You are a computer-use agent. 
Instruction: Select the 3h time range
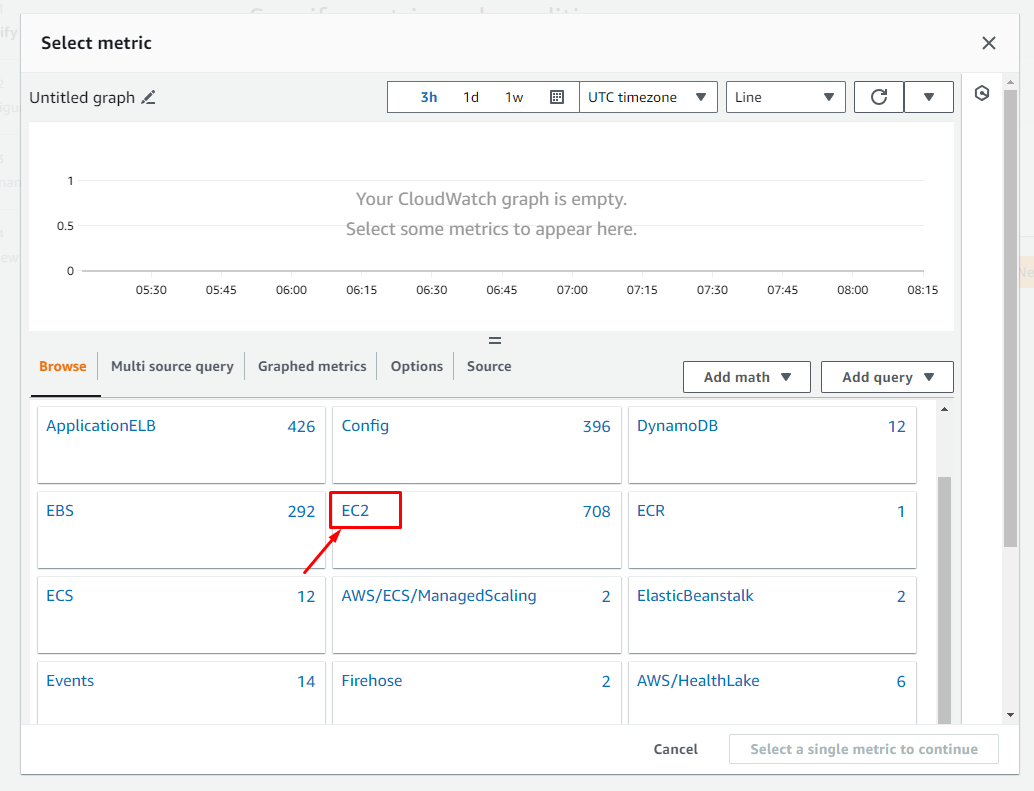(x=429, y=97)
